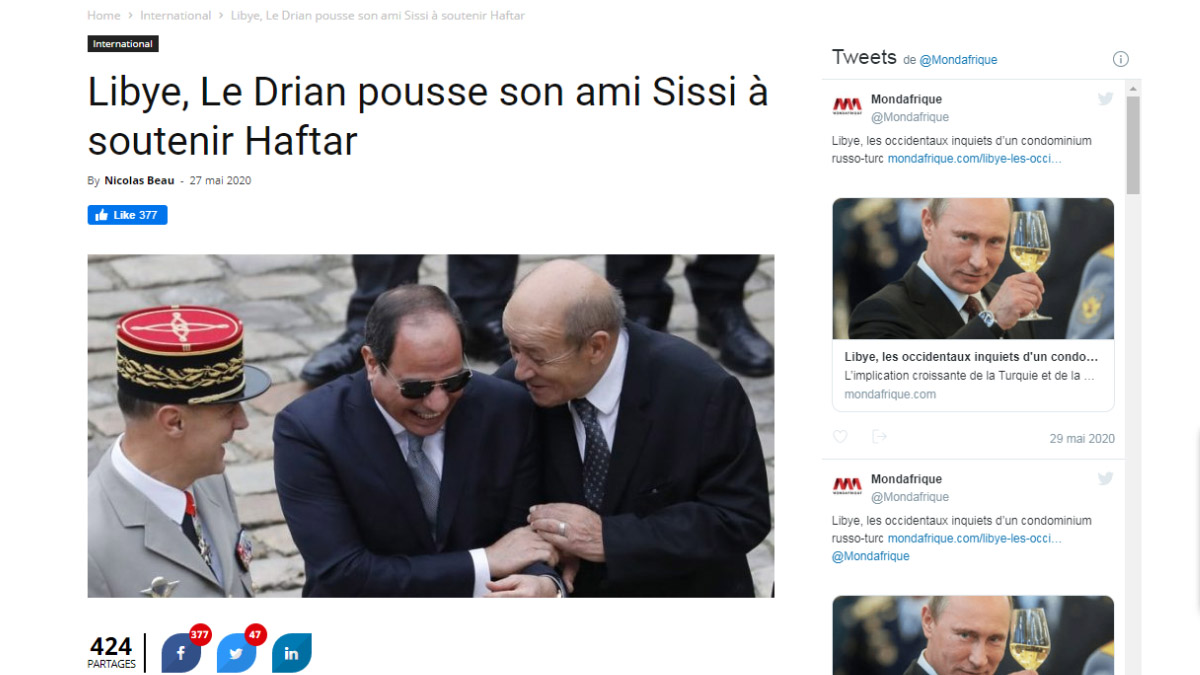Click Facebook Like 377 button

click(127, 215)
